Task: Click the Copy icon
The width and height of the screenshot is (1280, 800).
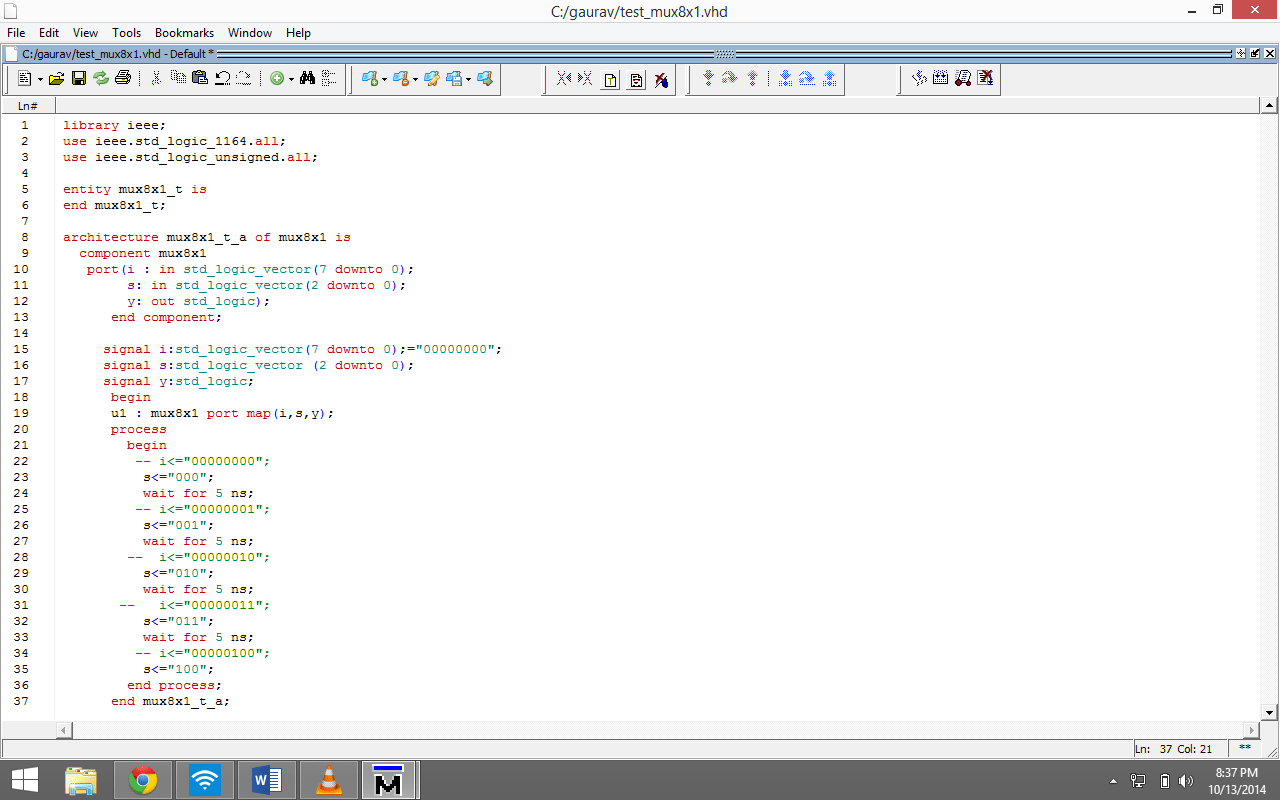Action: point(178,78)
